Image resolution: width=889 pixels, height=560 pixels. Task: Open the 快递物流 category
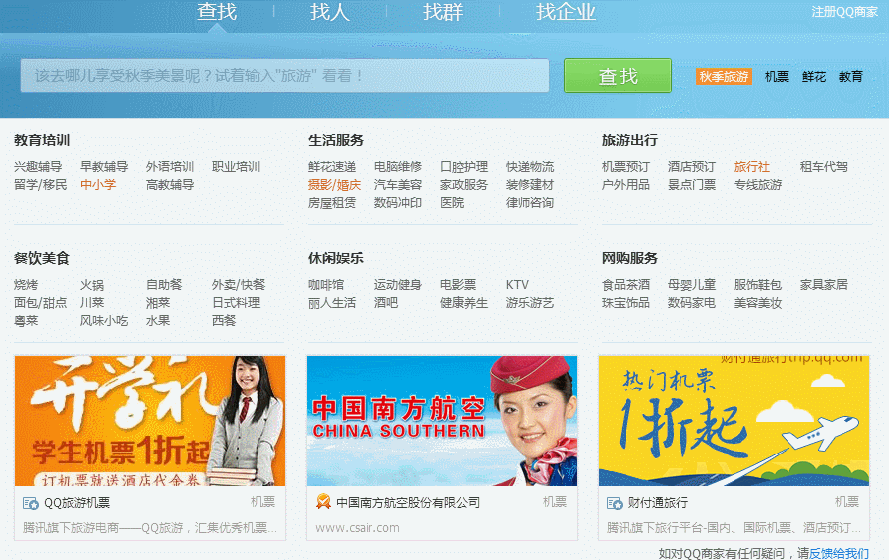coord(530,167)
